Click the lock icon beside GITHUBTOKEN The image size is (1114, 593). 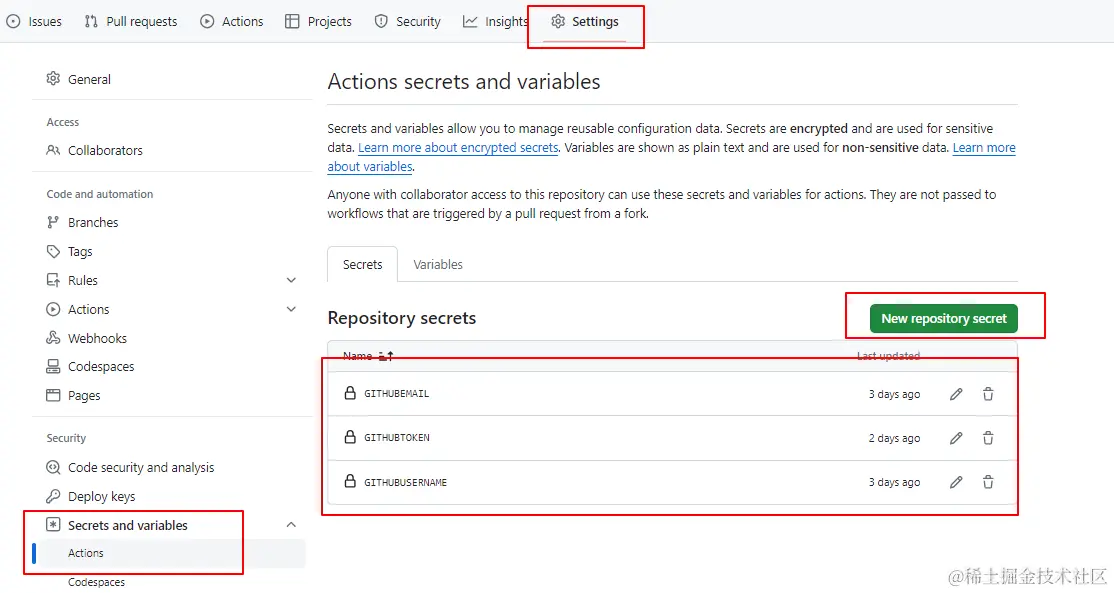350,437
